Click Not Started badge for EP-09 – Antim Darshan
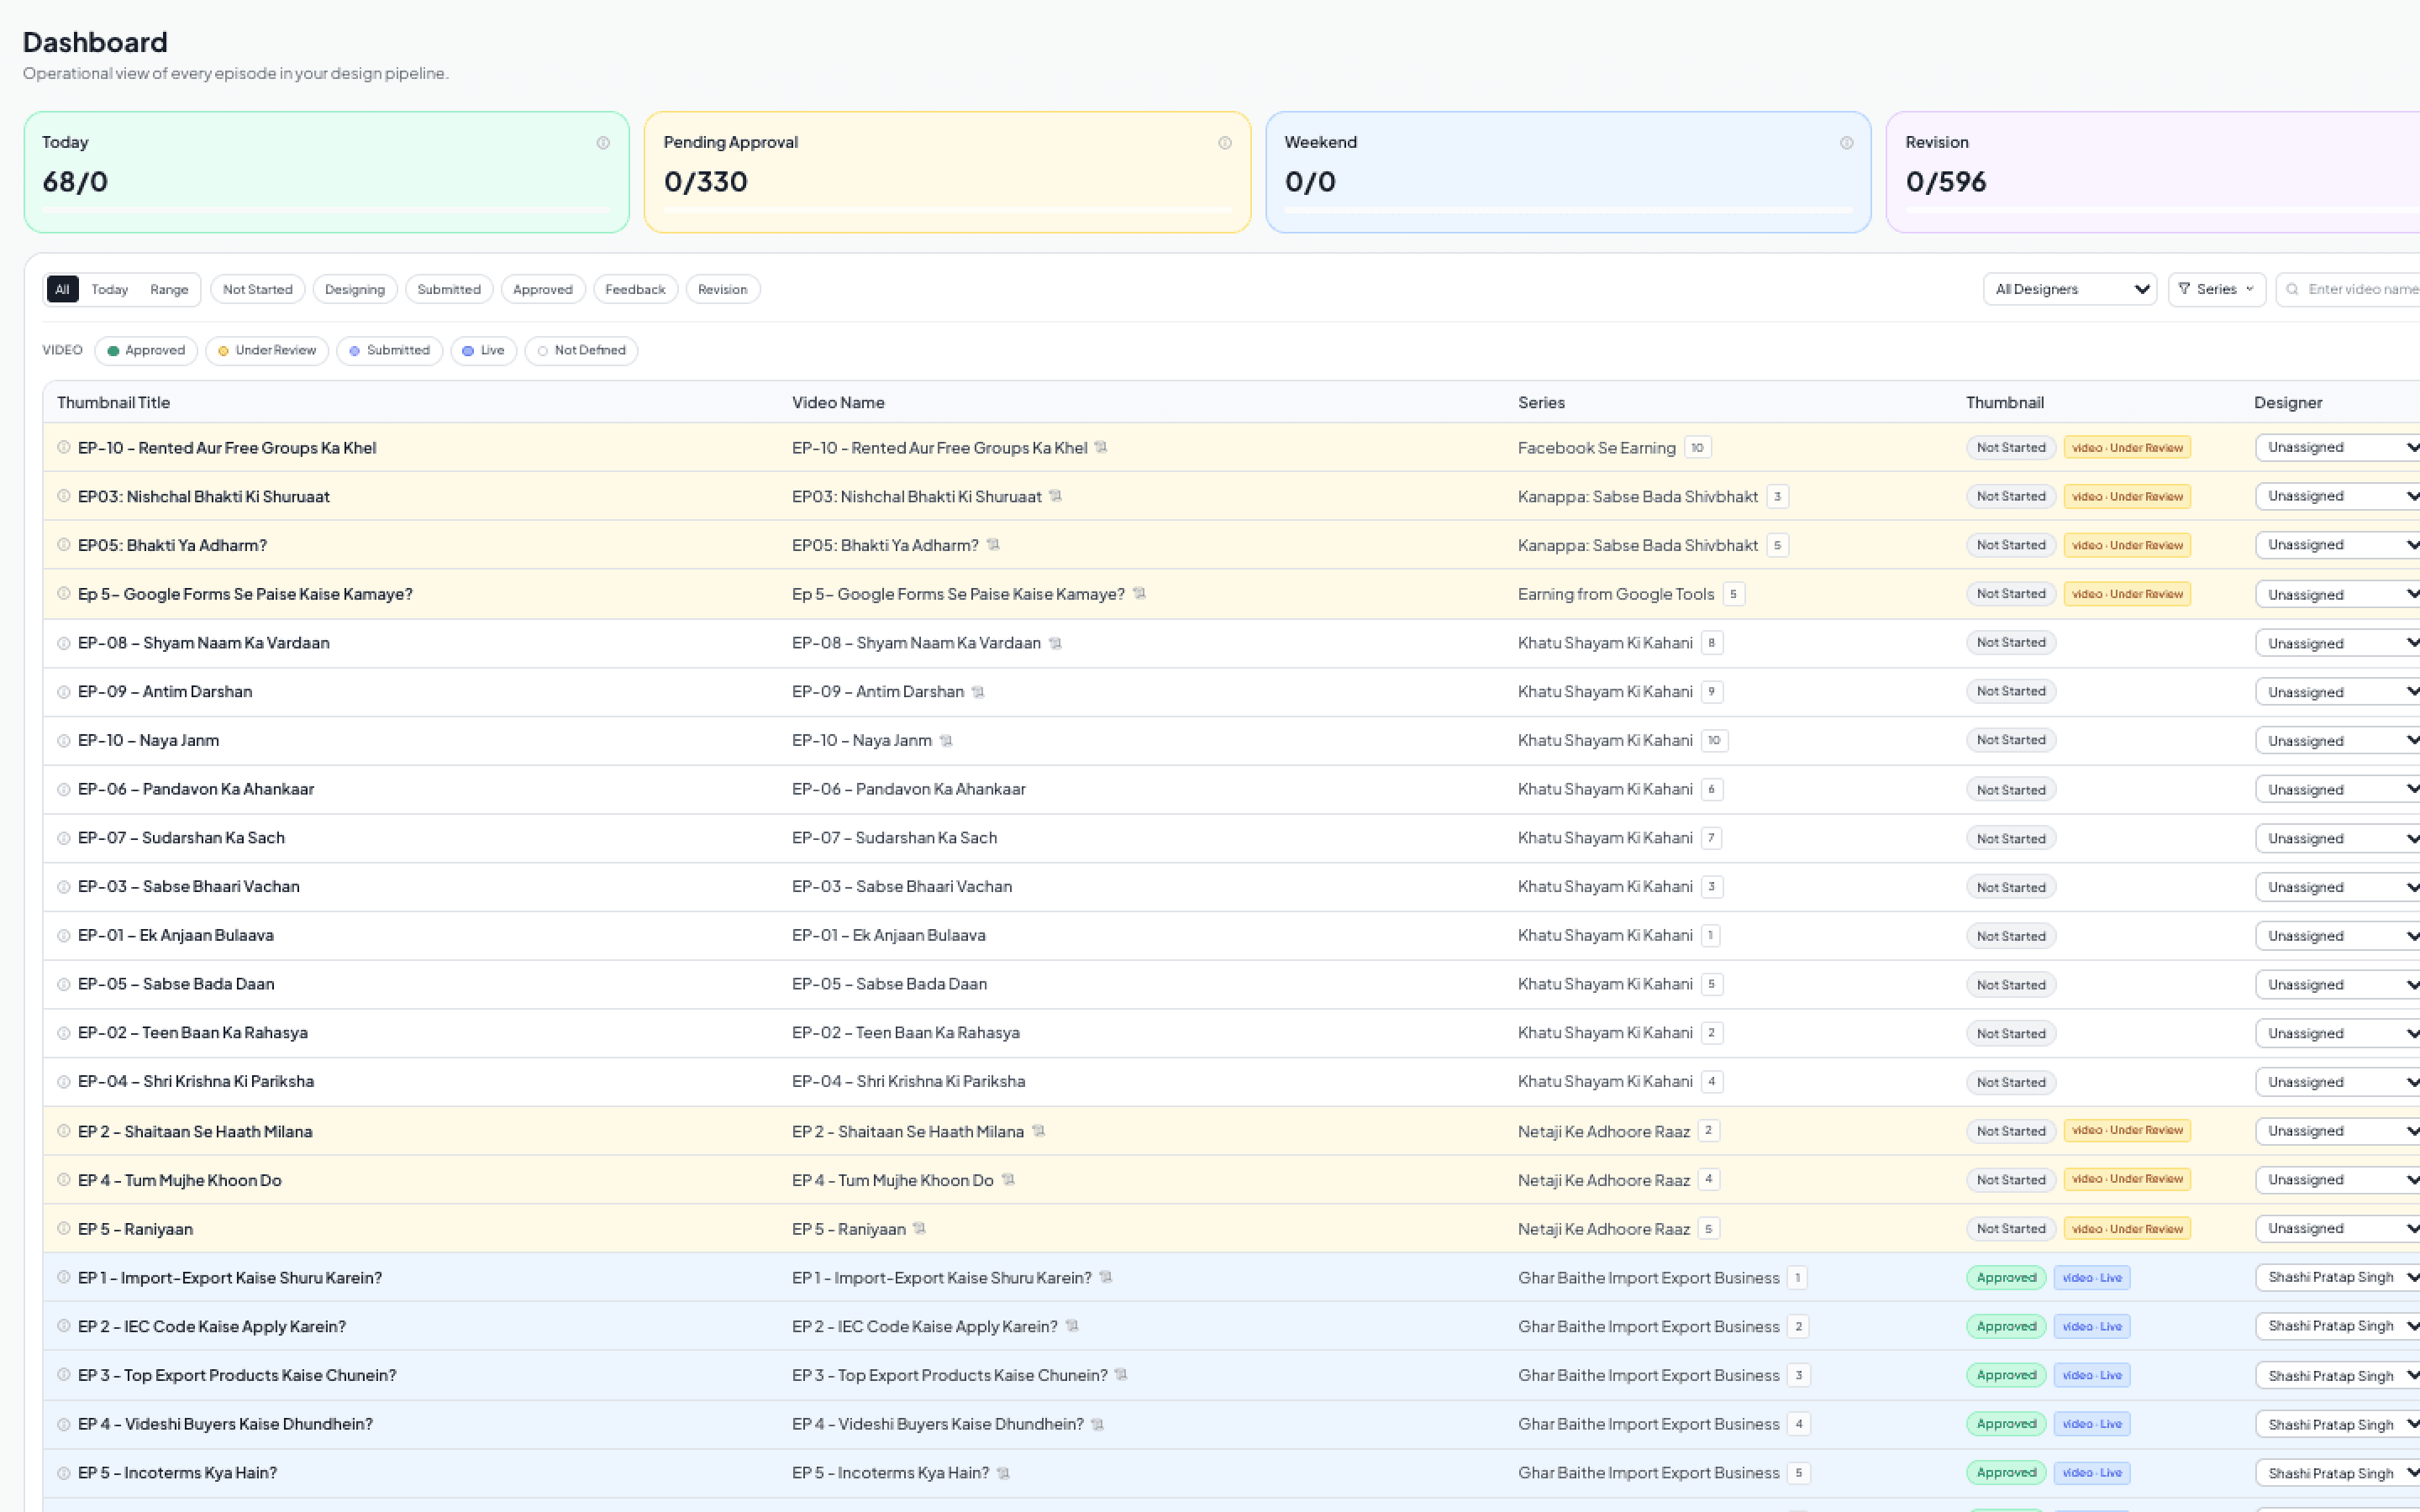2420x1512 pixels. click(2011, 692)
